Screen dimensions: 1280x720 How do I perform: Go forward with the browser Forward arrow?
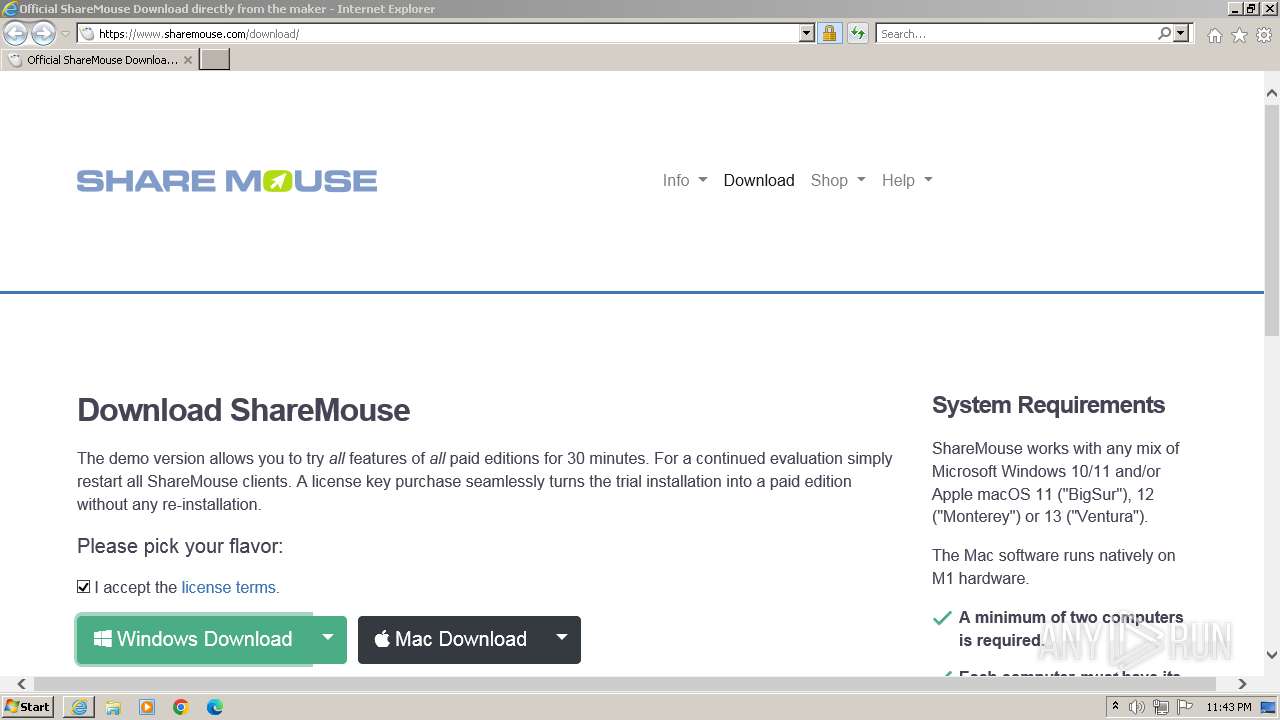point(43,33)
